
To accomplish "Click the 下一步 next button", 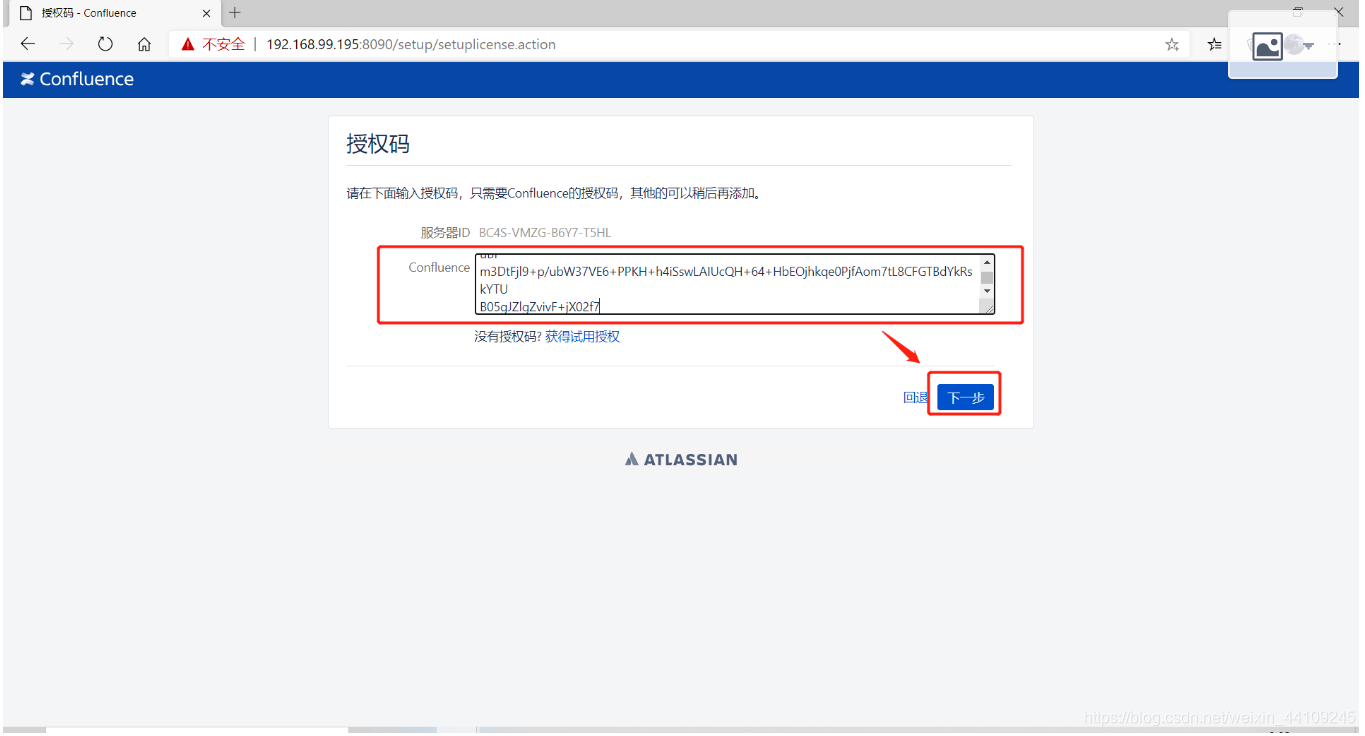I will click(965, 397).
